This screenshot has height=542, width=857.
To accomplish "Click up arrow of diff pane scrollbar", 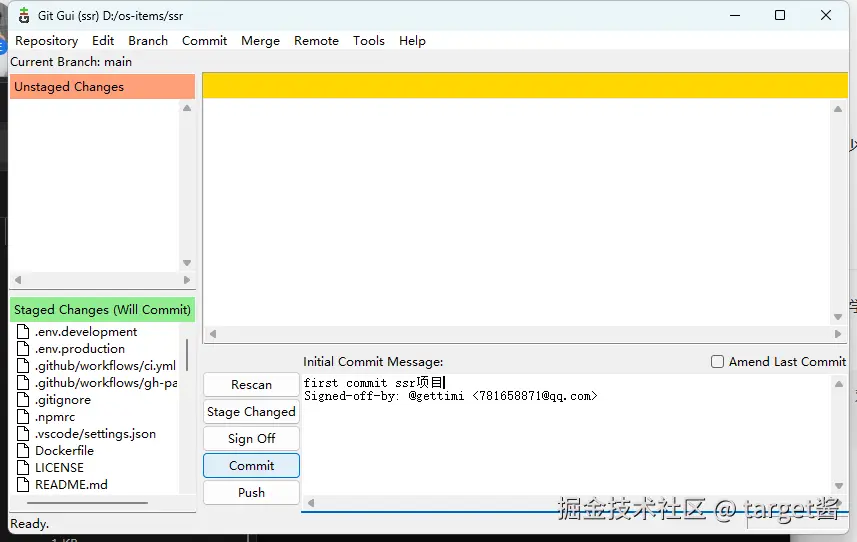I will 838,109.
